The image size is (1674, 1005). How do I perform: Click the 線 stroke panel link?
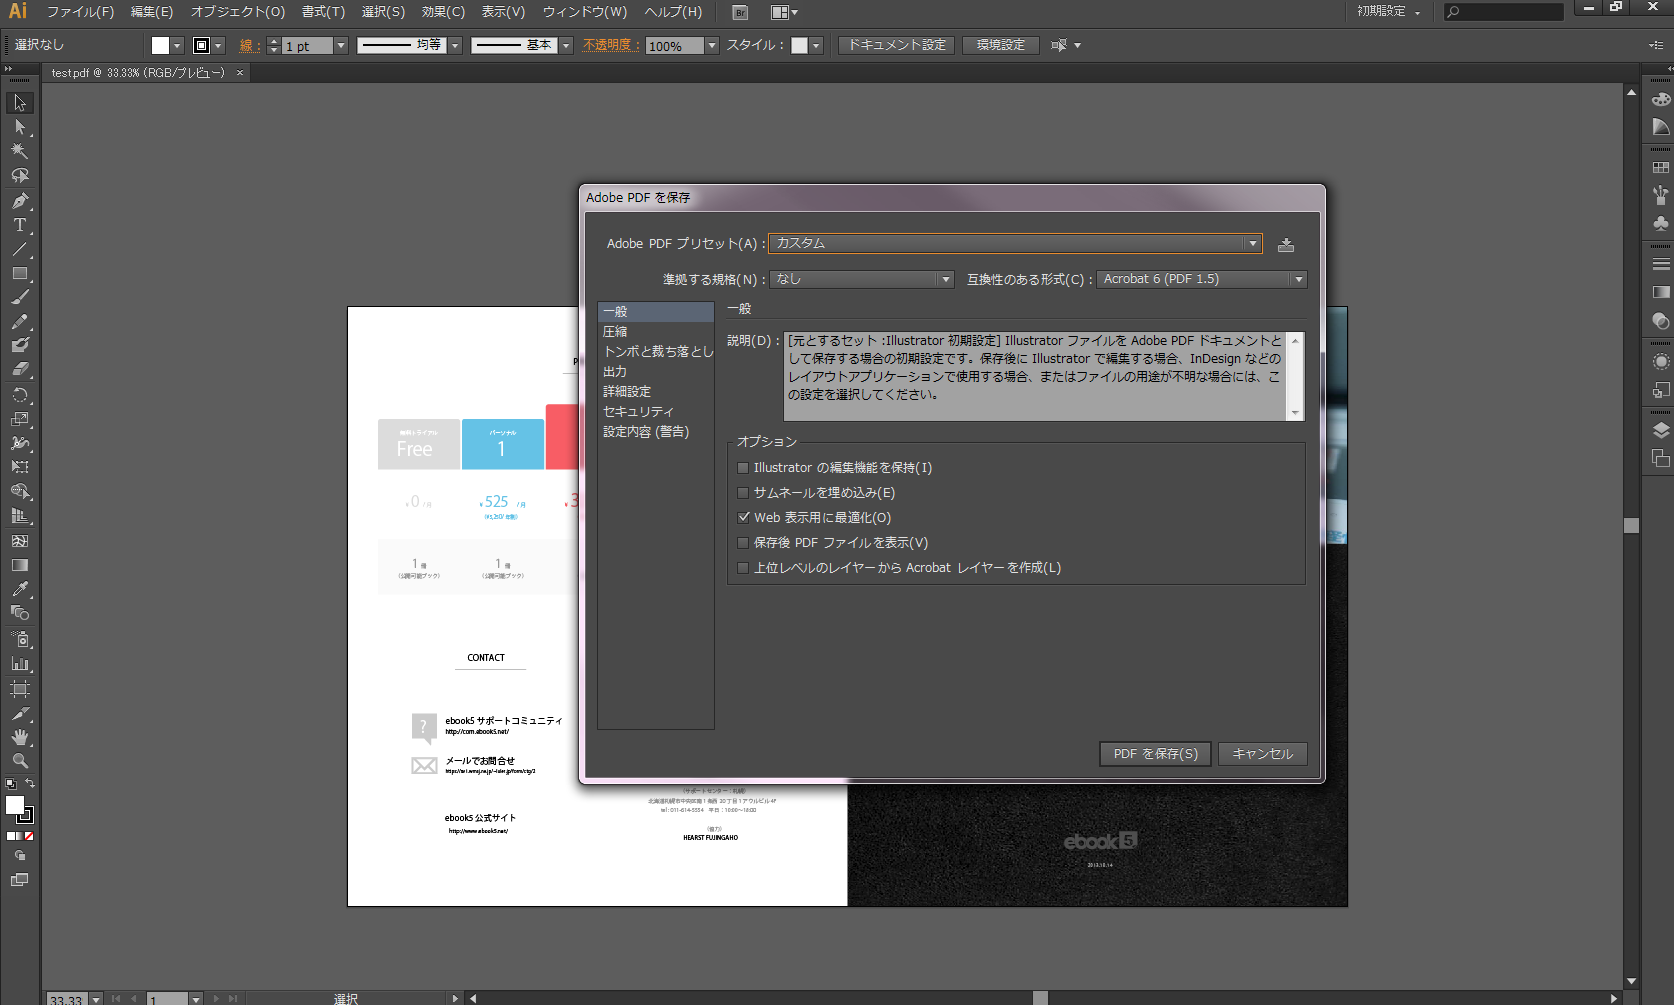click(248, 46)
